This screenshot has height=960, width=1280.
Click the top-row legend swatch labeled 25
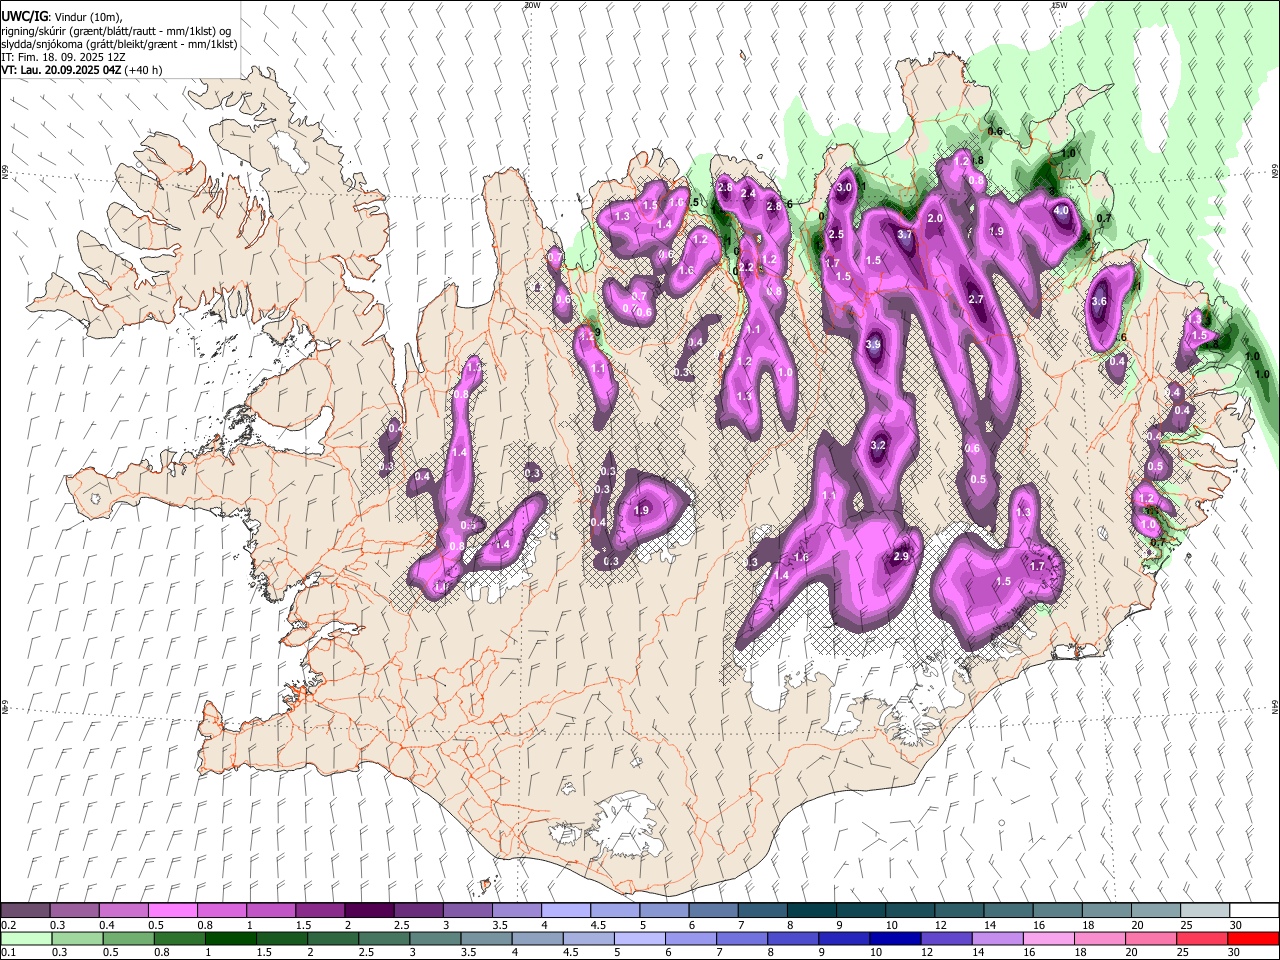point(1204,911)
